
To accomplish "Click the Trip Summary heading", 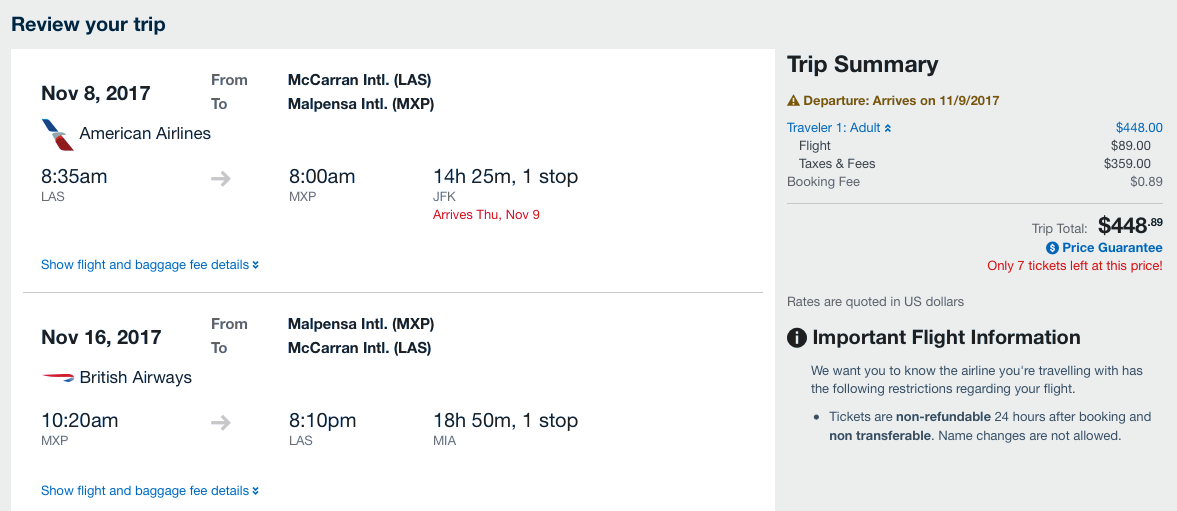I will coord(862,65).
